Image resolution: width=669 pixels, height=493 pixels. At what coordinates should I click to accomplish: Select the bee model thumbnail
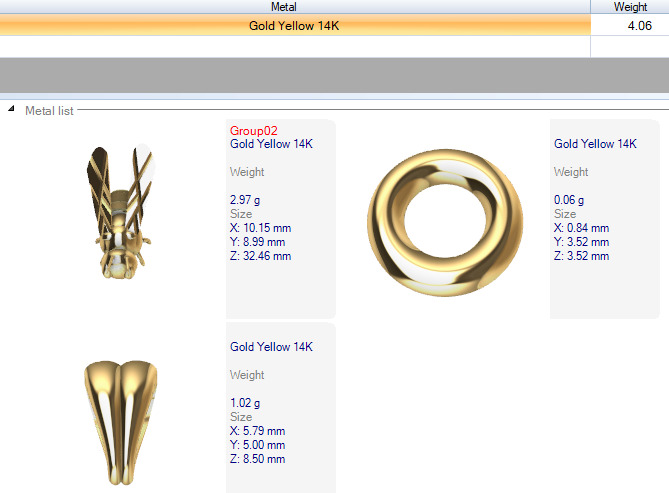pos(119,212)
